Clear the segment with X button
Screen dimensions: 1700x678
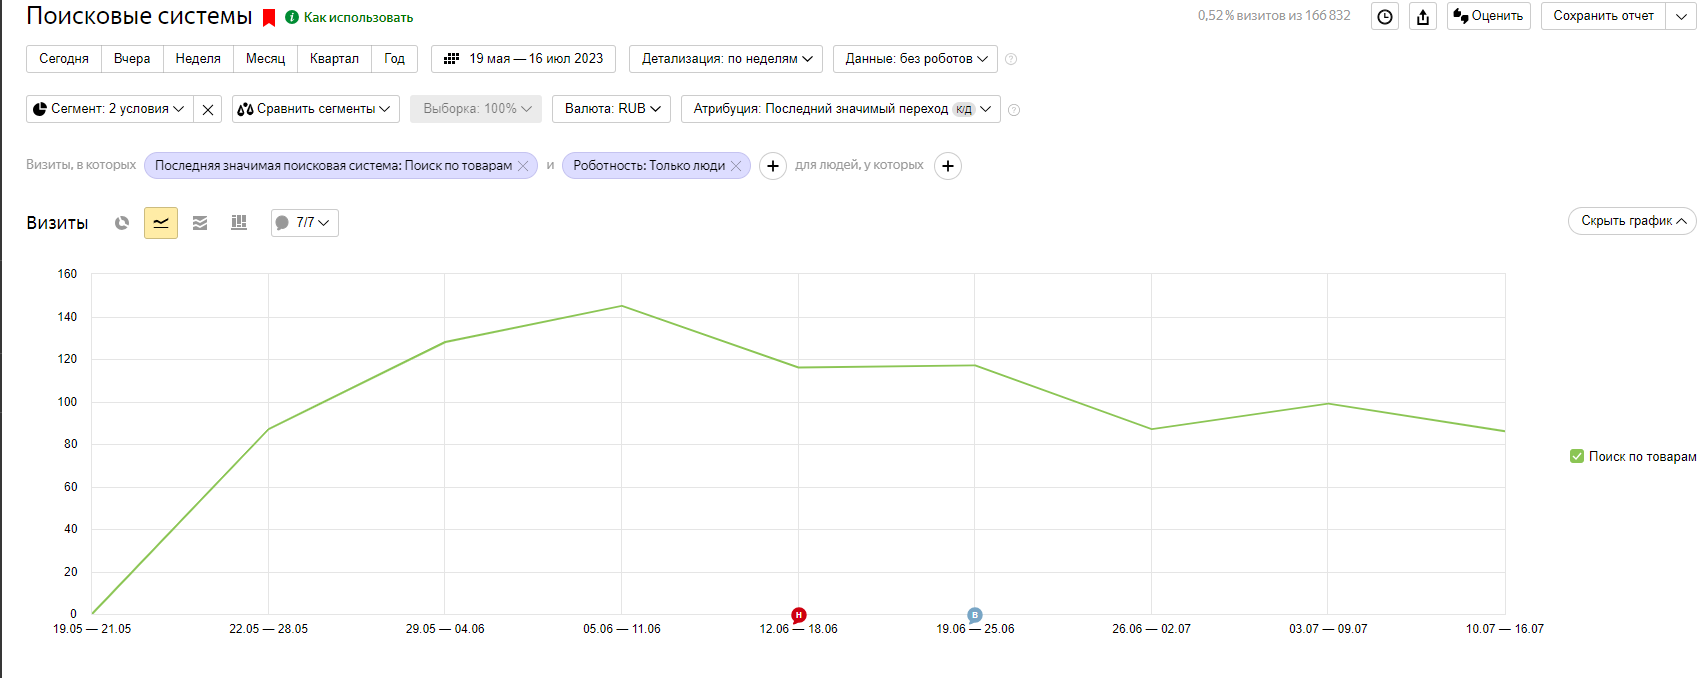tap(207, 109)
